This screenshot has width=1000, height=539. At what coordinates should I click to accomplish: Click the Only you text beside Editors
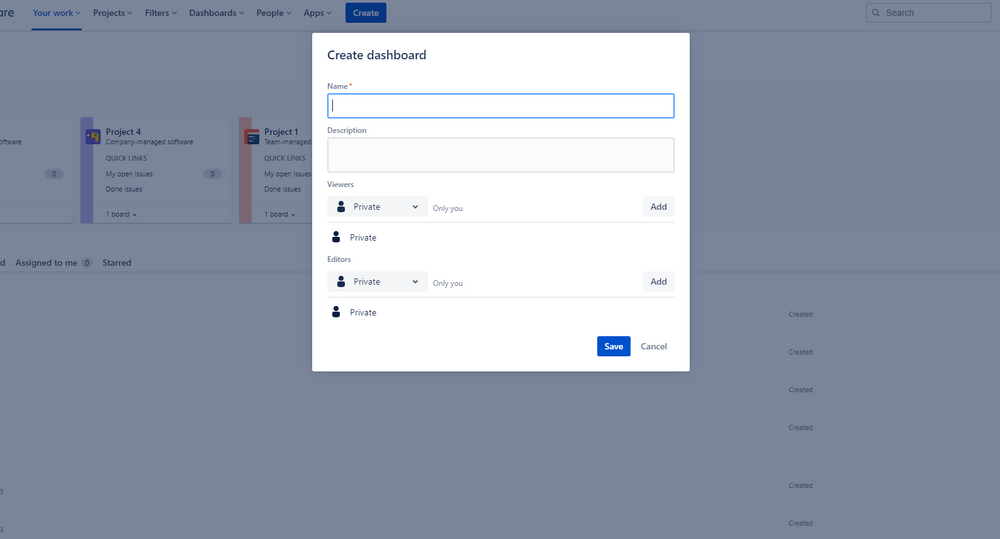click(448, 283)
